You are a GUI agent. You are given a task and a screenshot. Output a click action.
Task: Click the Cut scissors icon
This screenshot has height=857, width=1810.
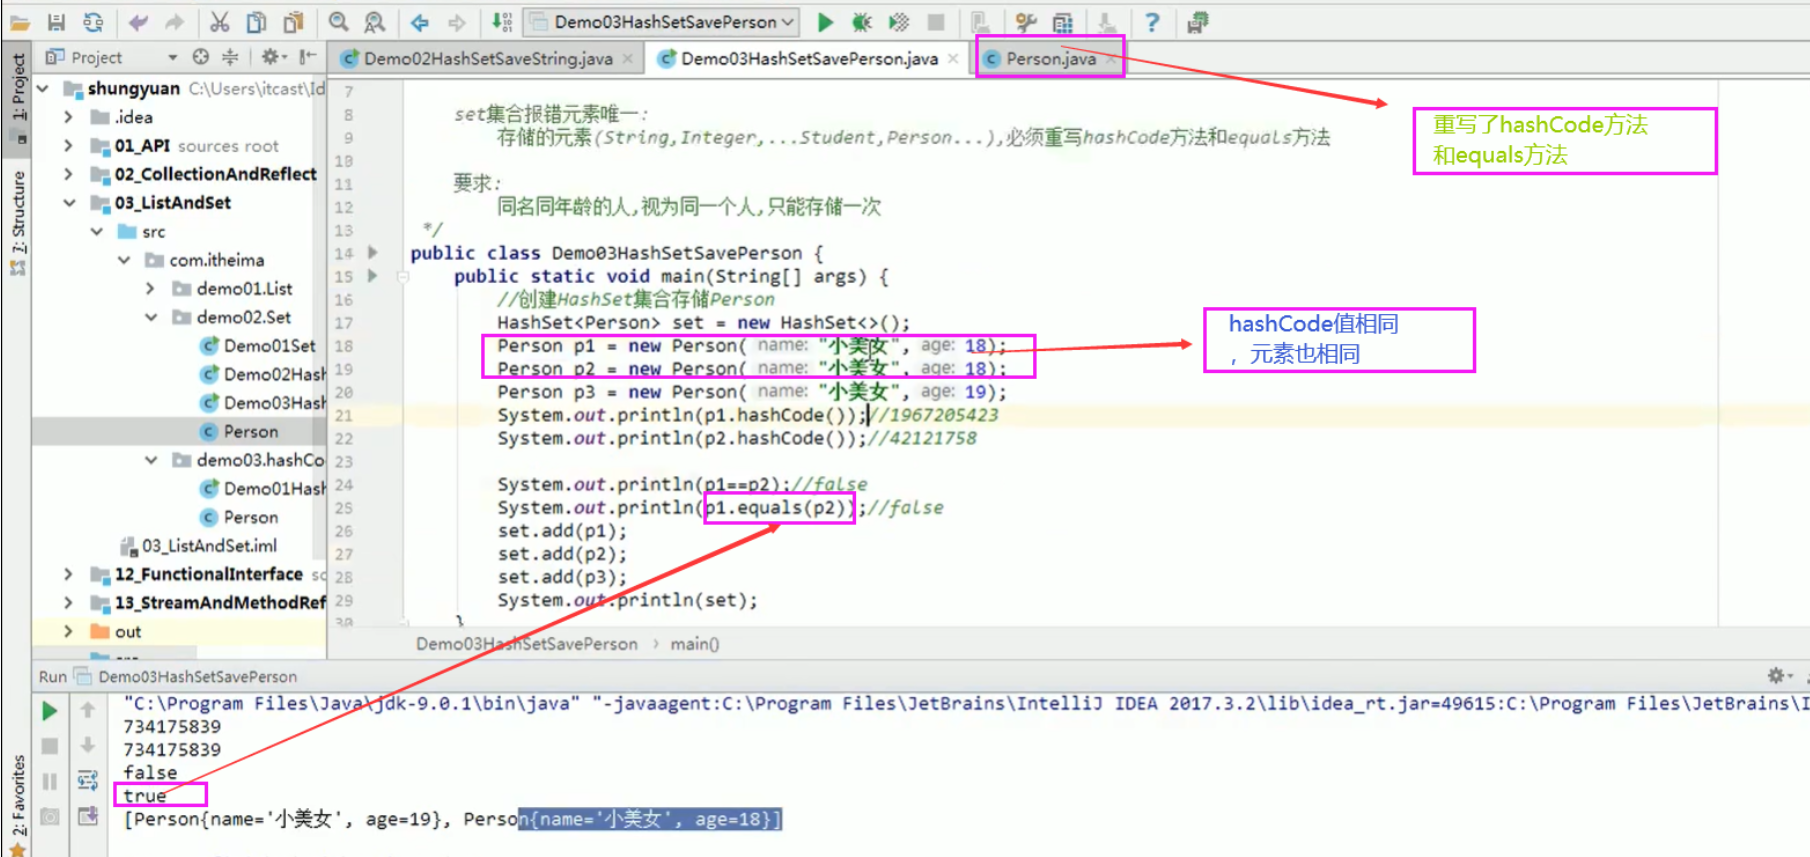pos(220,21)
